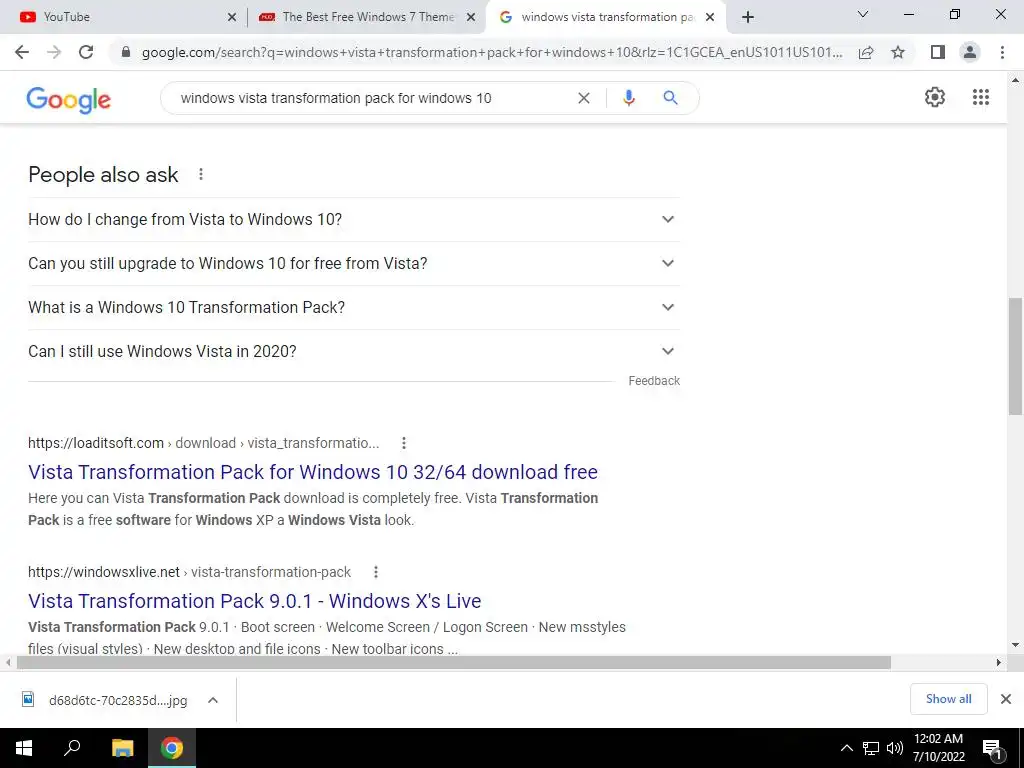Close the Google search results tab
The height and width of the screenshot is (768, 1024).
710,17
